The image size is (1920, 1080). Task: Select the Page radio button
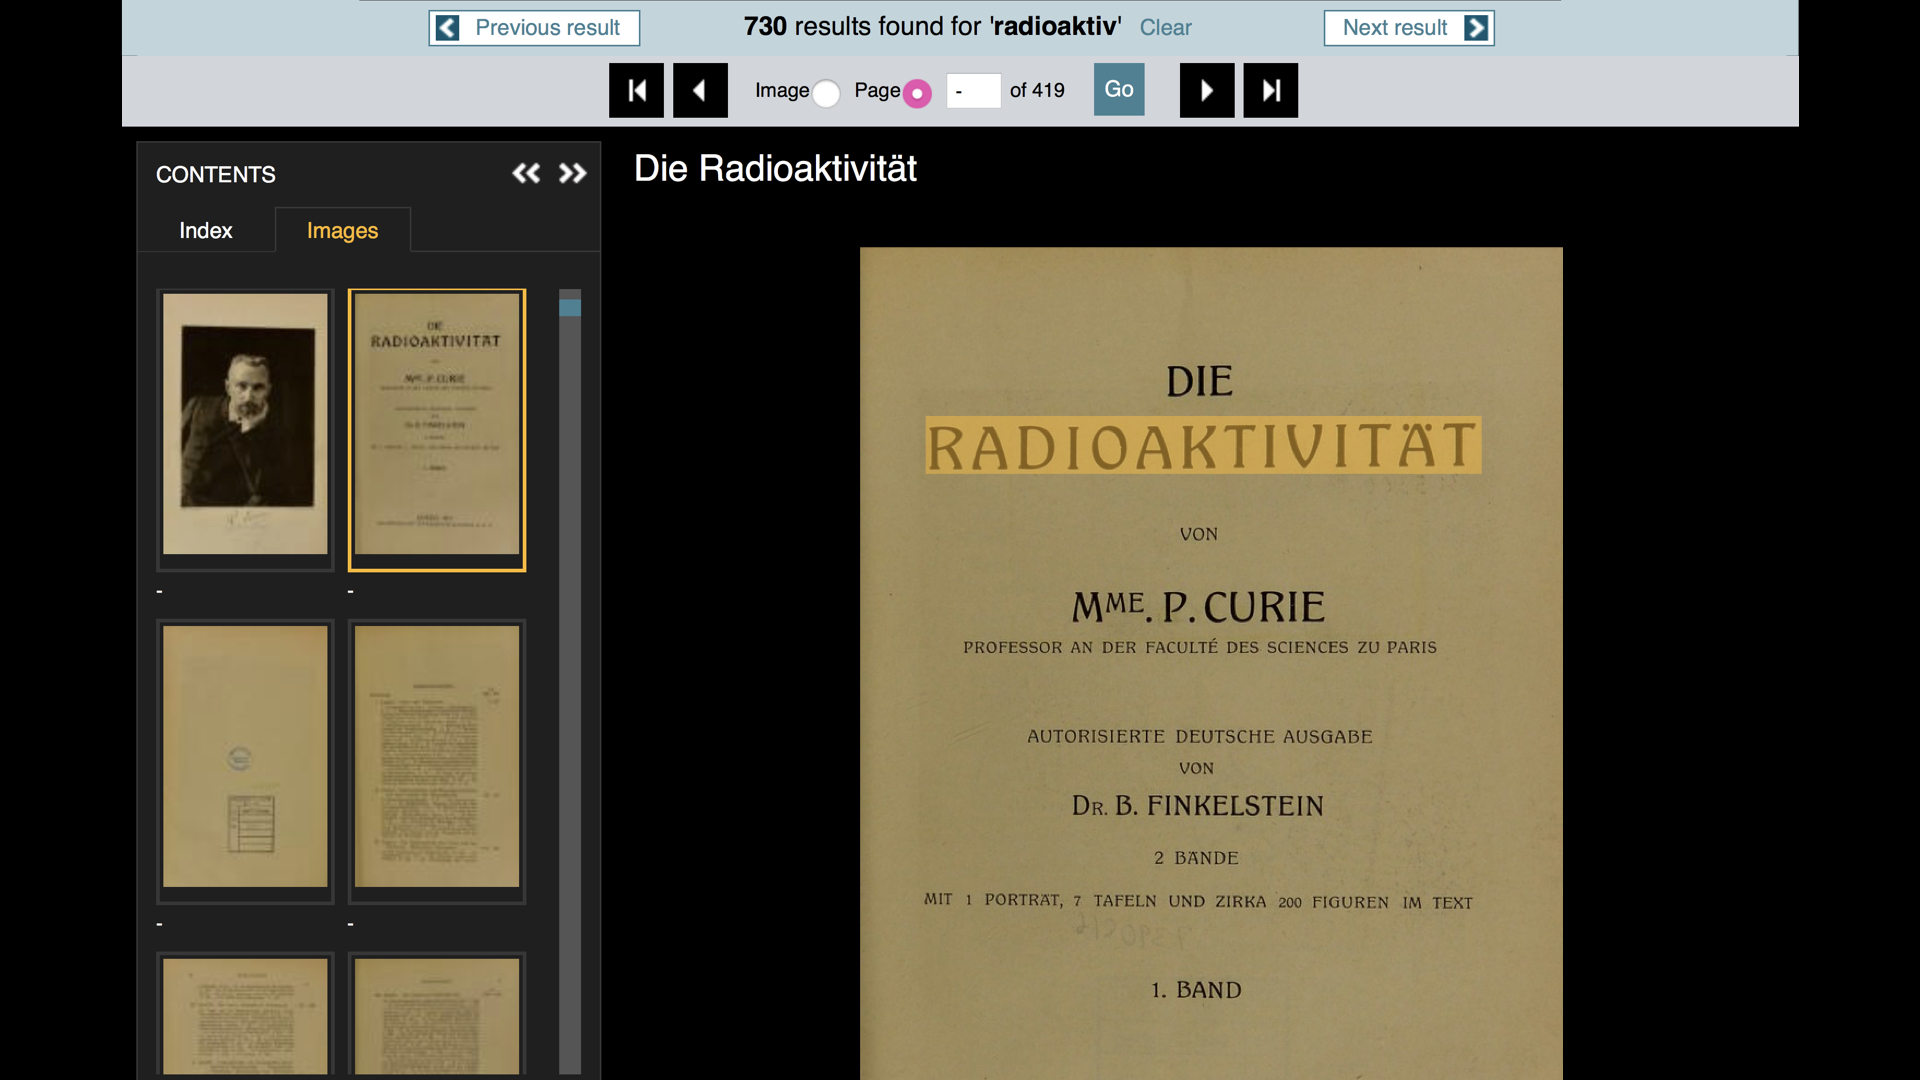click(916, 93)
